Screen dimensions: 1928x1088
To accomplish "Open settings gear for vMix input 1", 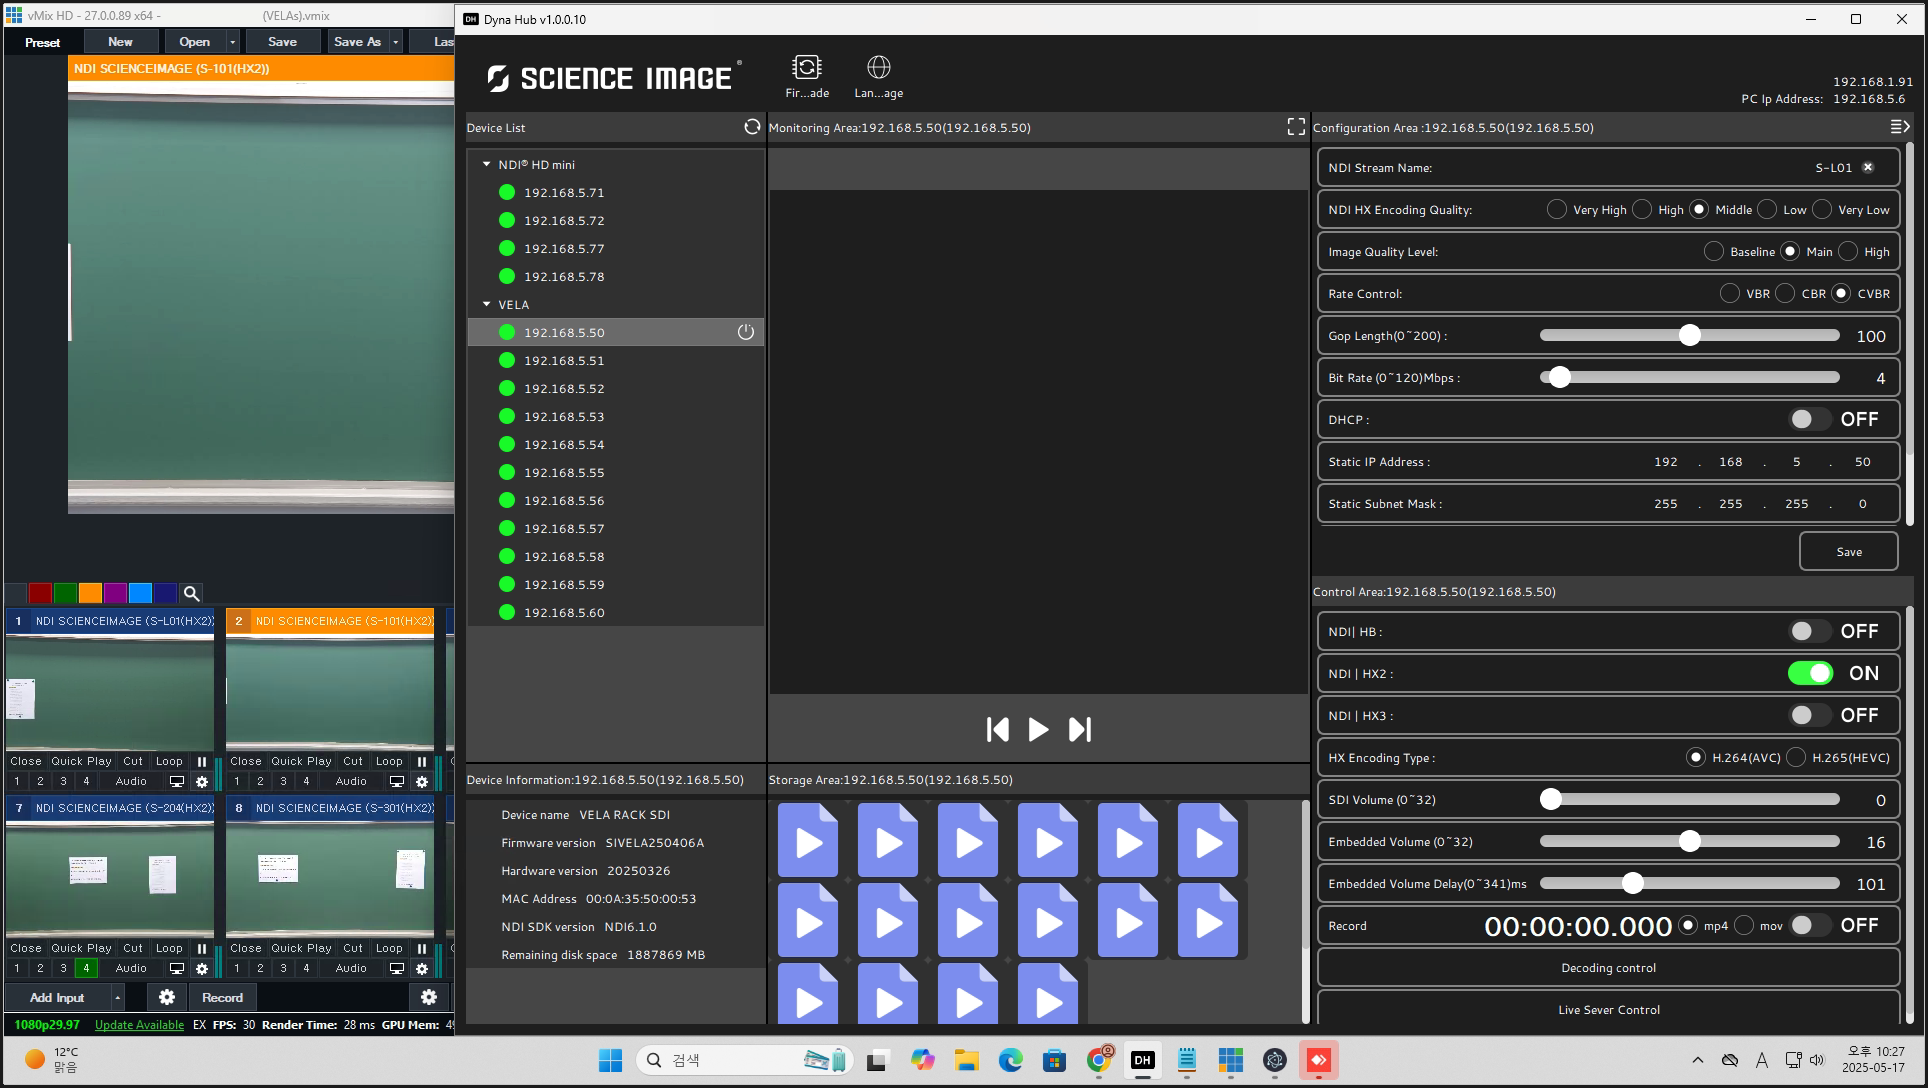I will (202, 782).
